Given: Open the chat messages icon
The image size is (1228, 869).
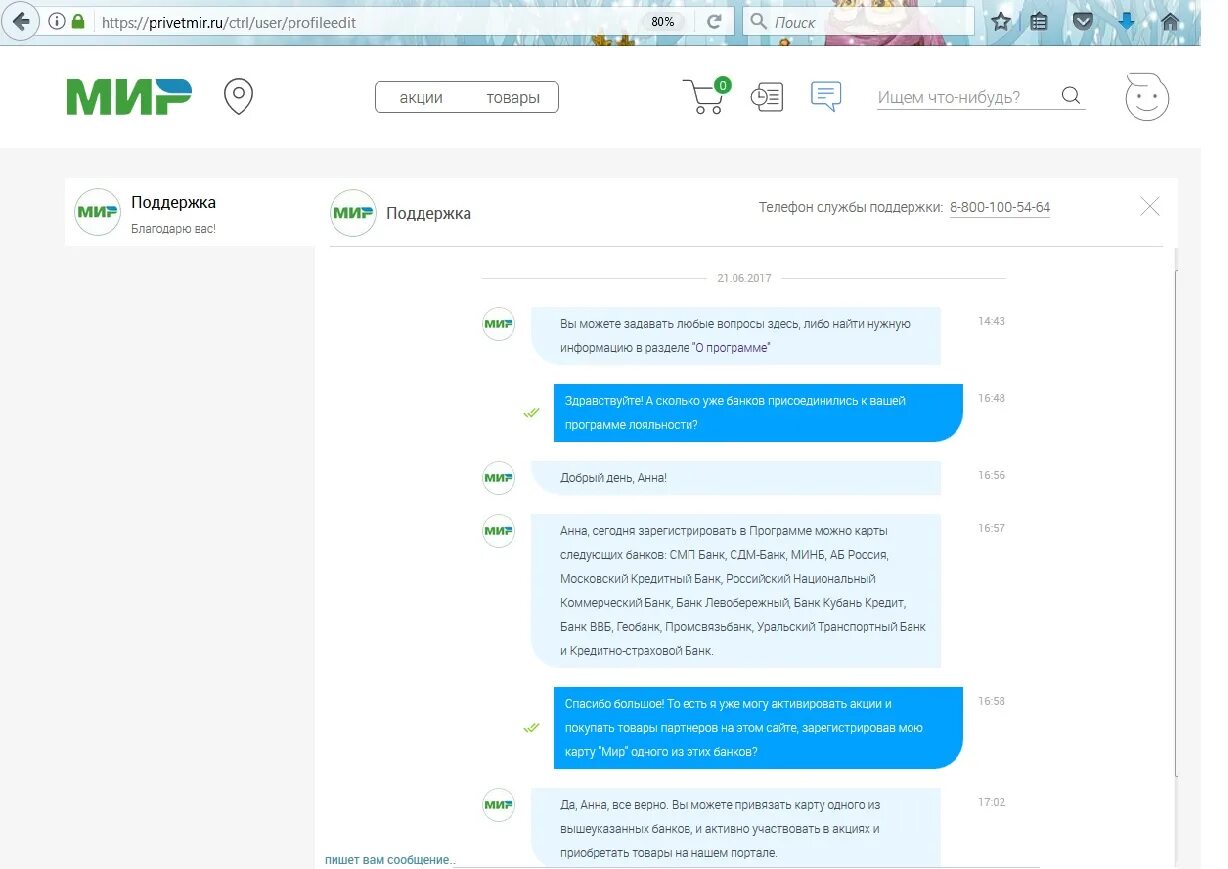Looking at the screenshot, I should [826, 96].
